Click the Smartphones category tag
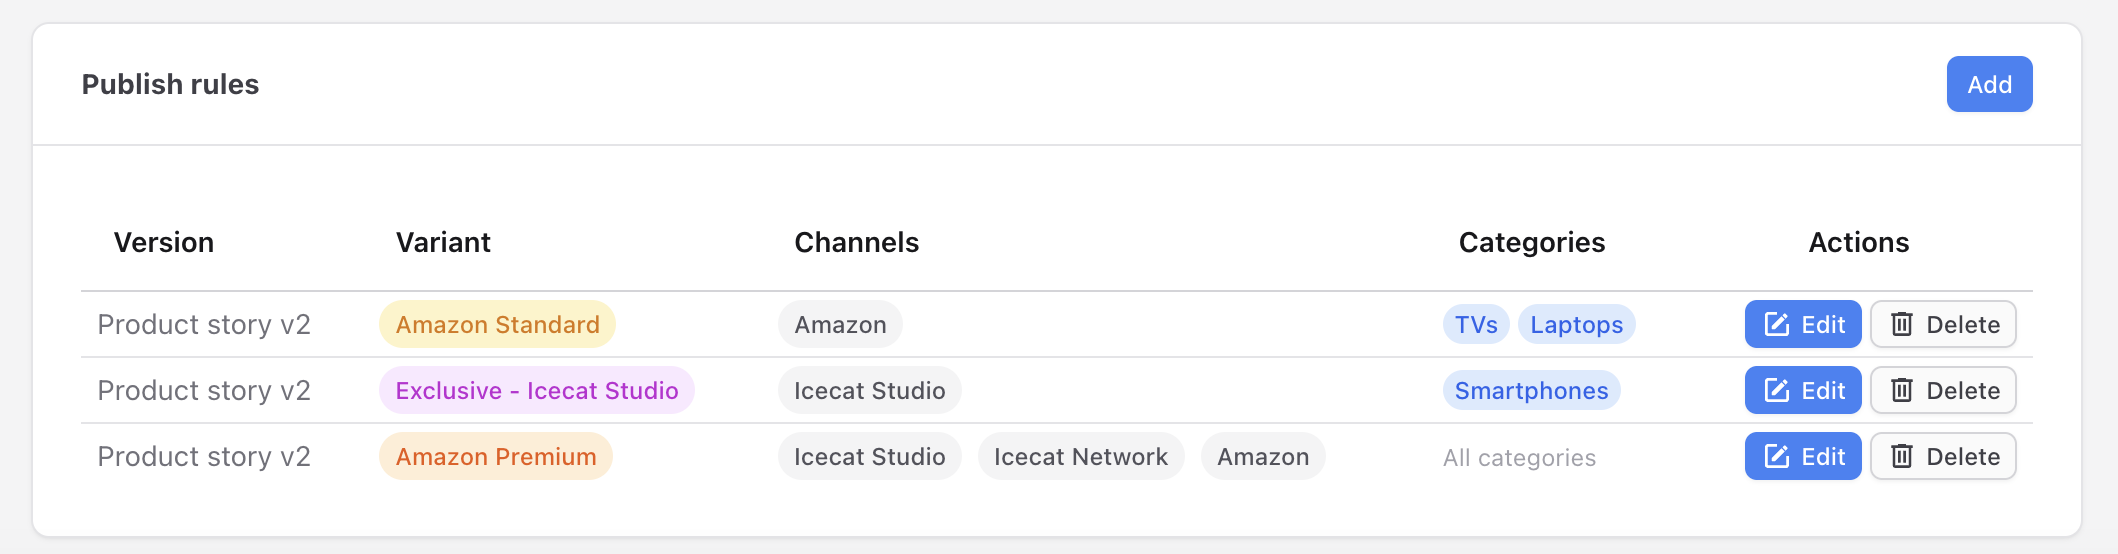 point(1531,390)
